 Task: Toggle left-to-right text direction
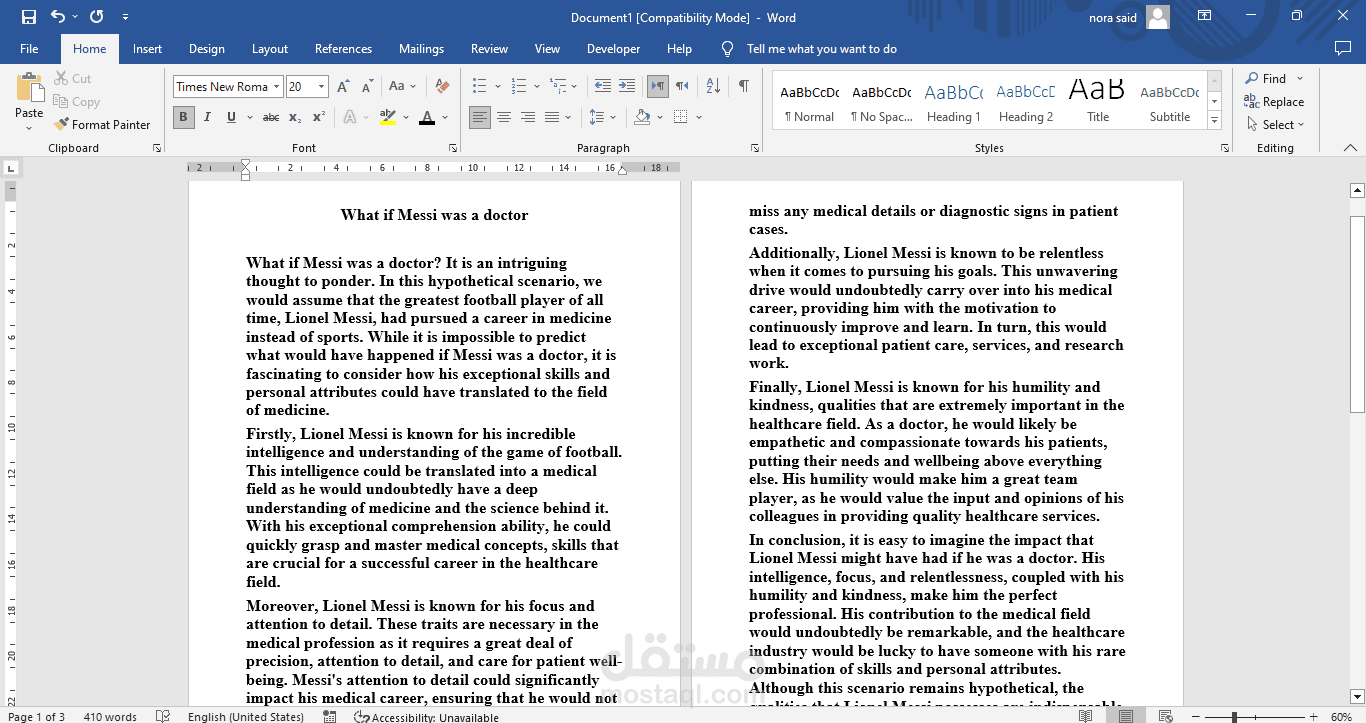[658, 87]
